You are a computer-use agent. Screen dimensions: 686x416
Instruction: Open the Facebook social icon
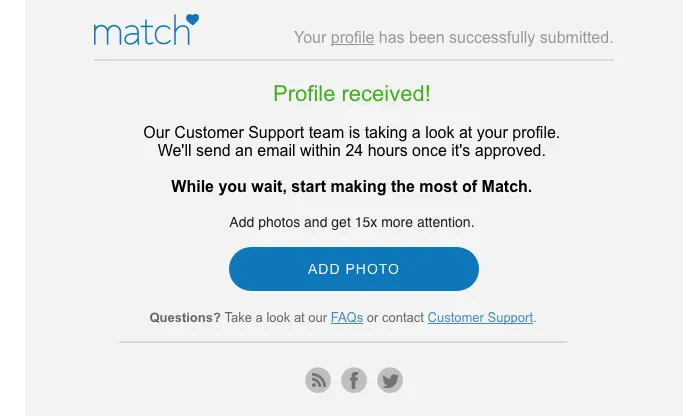[354, 380]
